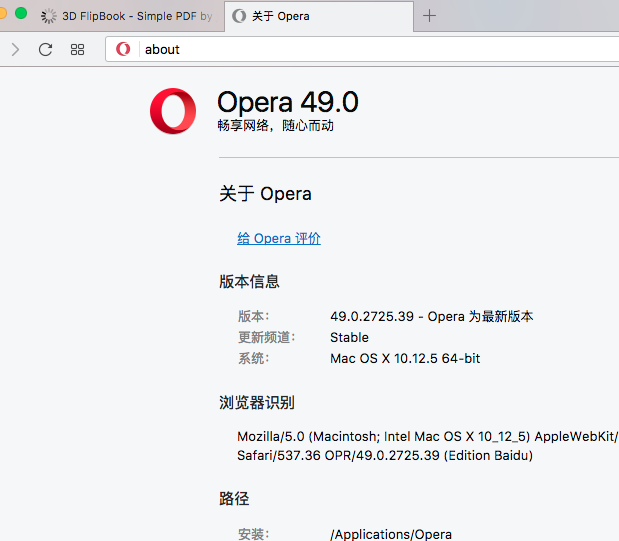
Task: Click the Opera badge in address bar
Action: [x=123, y=49]
